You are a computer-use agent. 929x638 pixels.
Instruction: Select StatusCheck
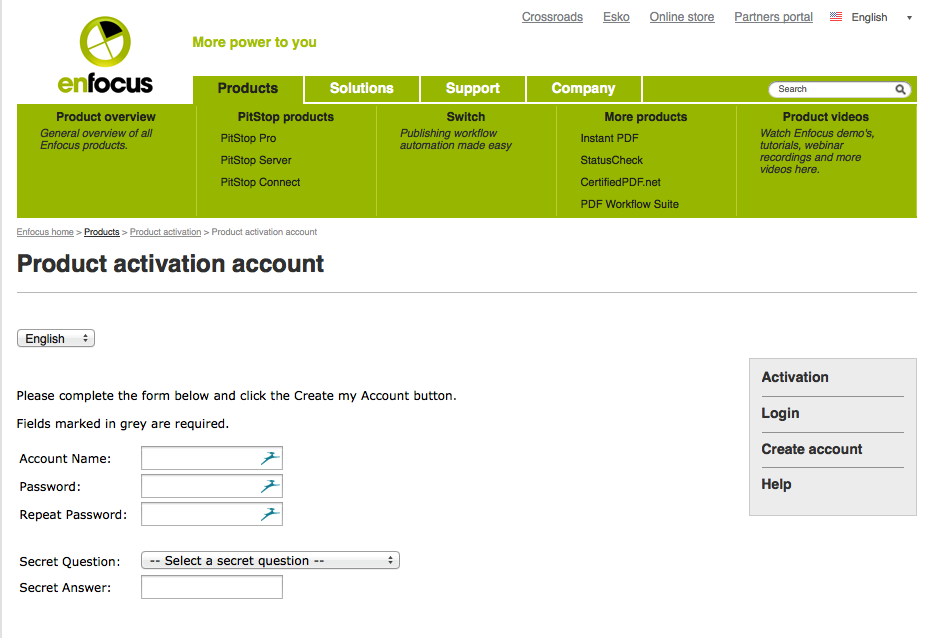coord(611,160)
